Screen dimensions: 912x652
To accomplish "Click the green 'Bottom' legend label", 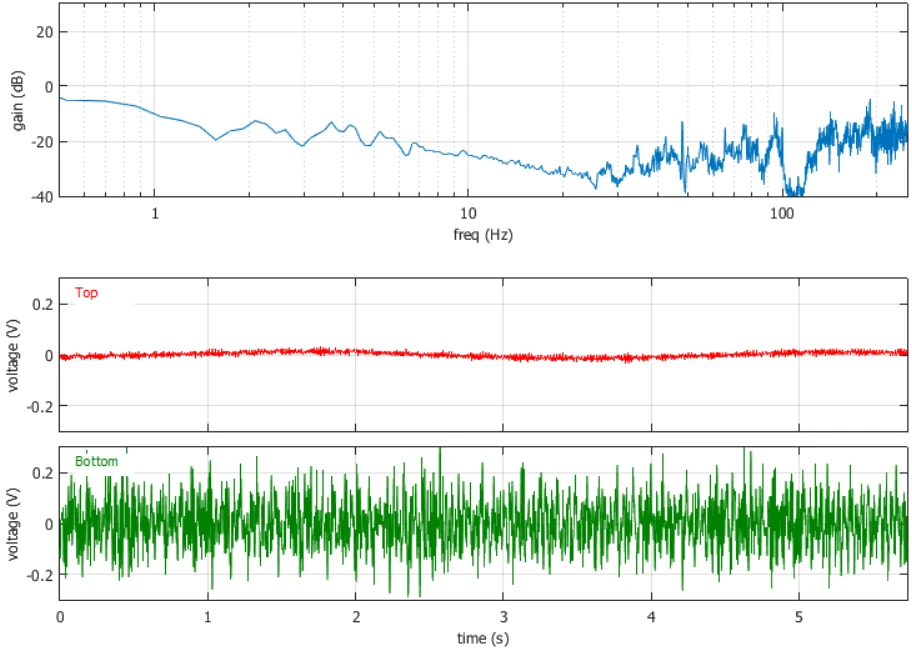I will pos(97,461).
